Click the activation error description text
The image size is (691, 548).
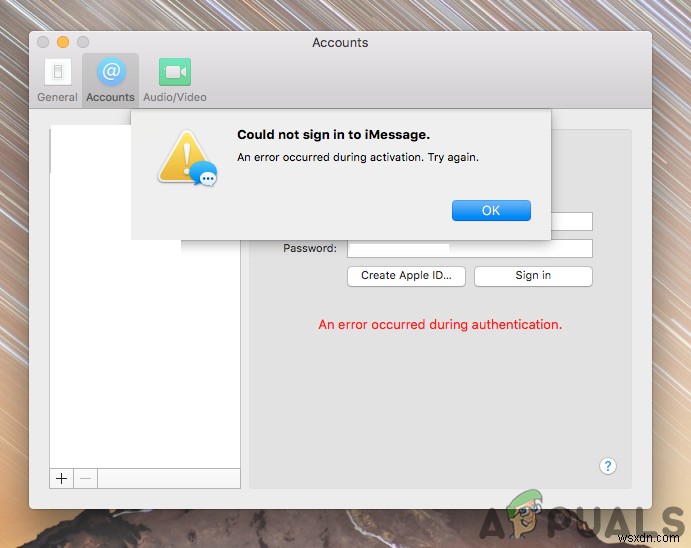358,157
